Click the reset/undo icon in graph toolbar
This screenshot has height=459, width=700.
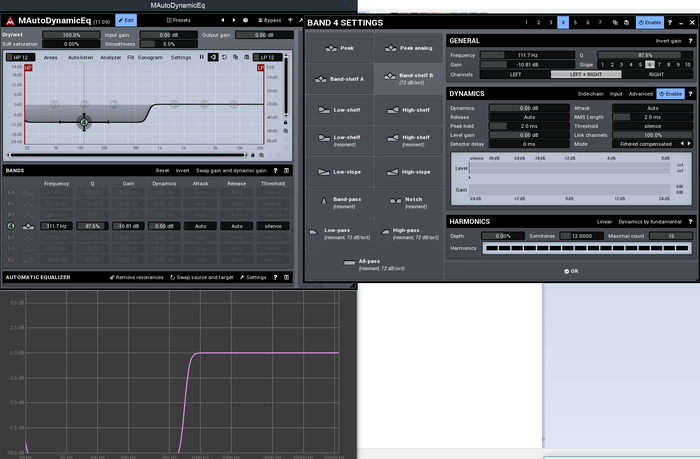click(224, 57)
